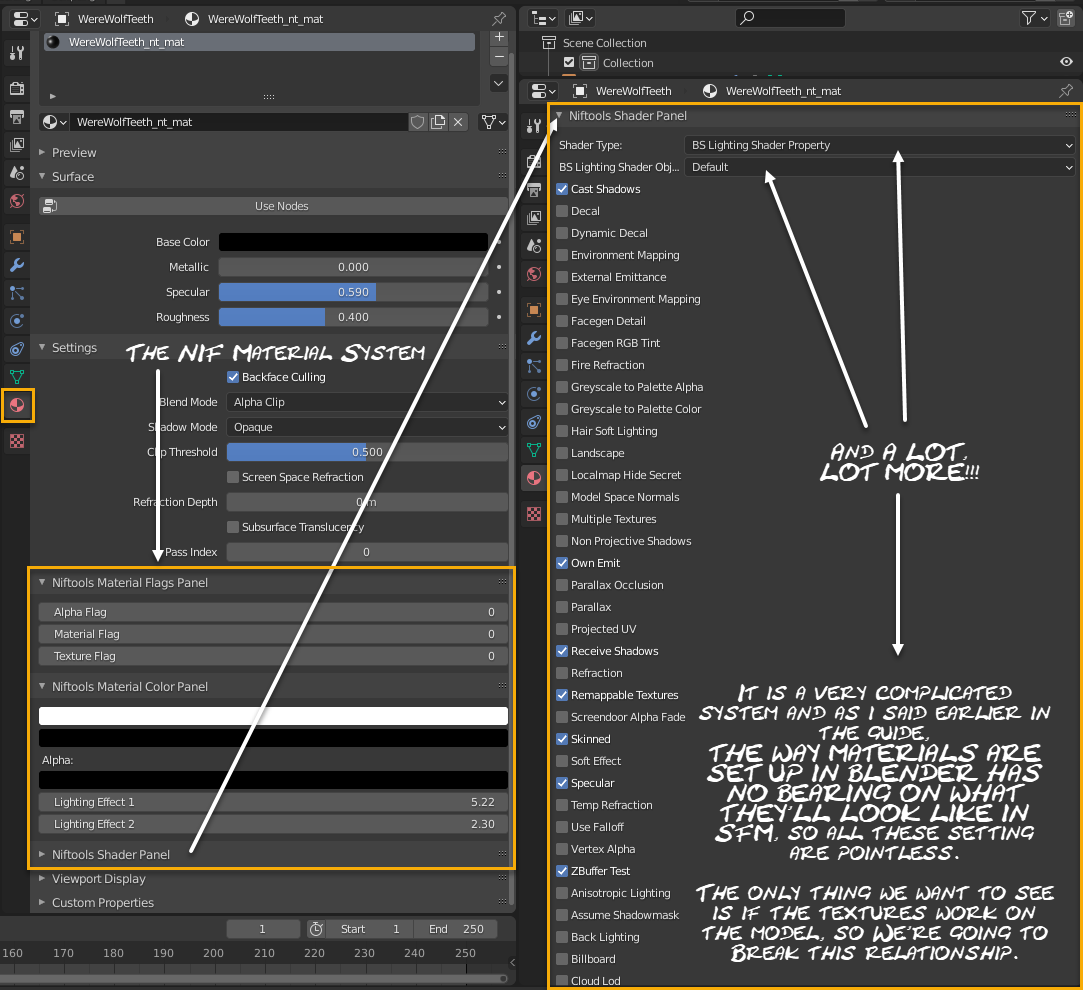Click the timeline auto-keying clock icon
This screenshot has width=1083, height=990.
point(316,929)
